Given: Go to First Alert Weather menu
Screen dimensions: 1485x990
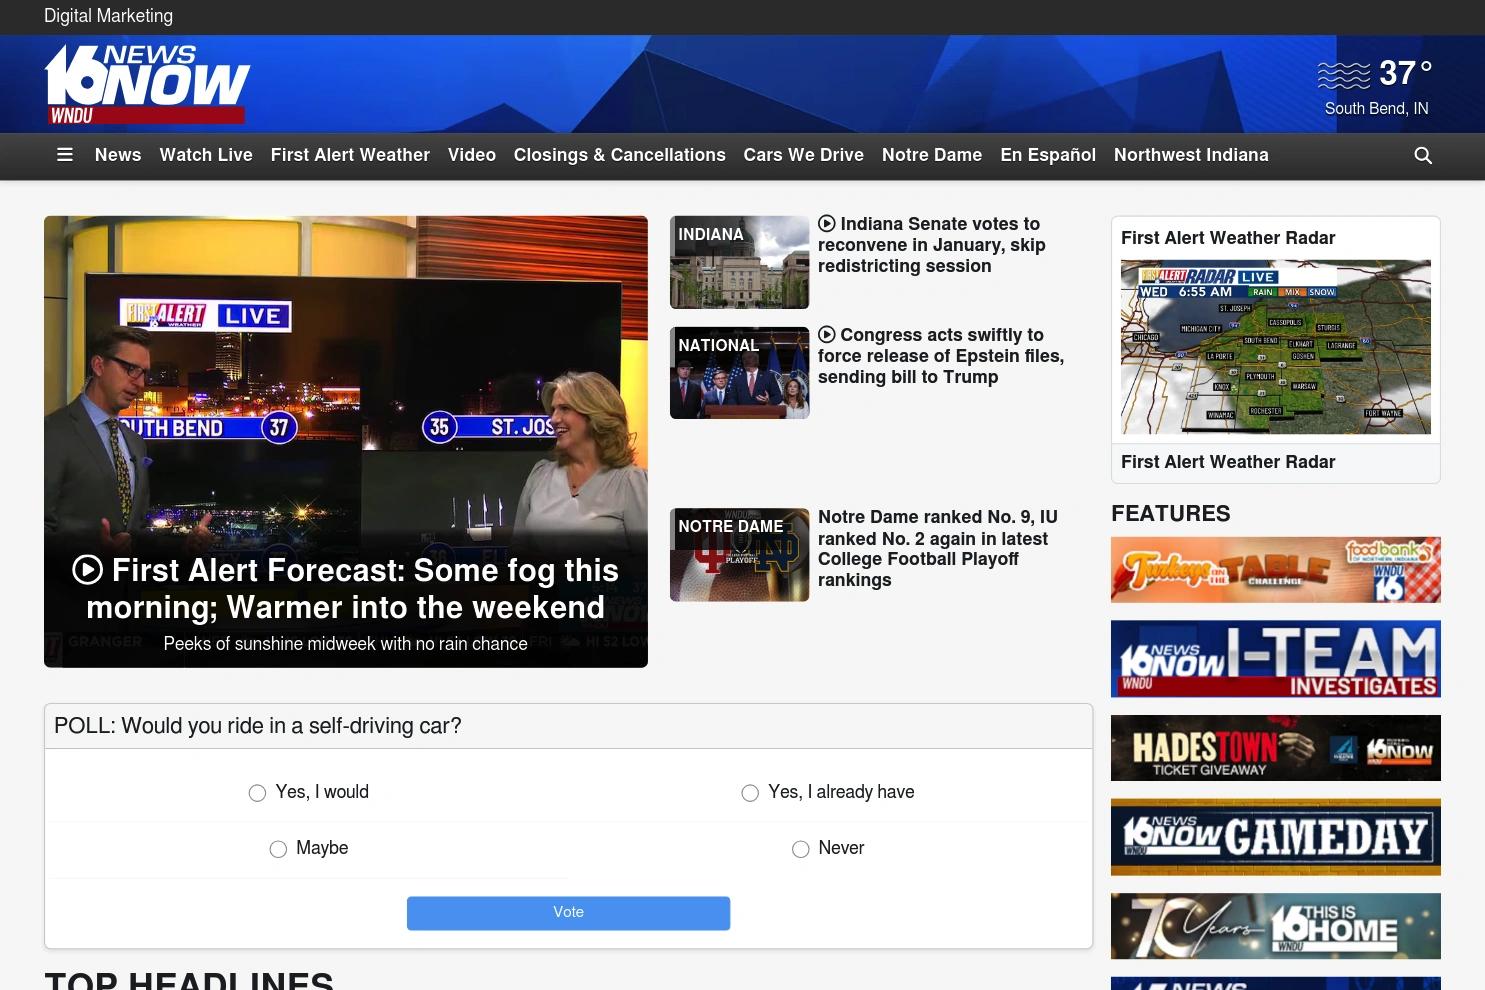Looking at the screenshot, I should point(350,155).
